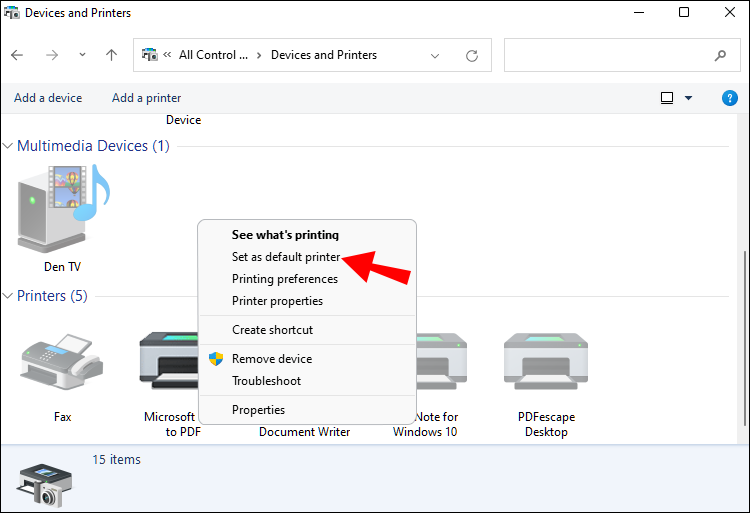750x513 pixels.
Task: Expand the address bar history dropdown
Action: click(434, 56)
